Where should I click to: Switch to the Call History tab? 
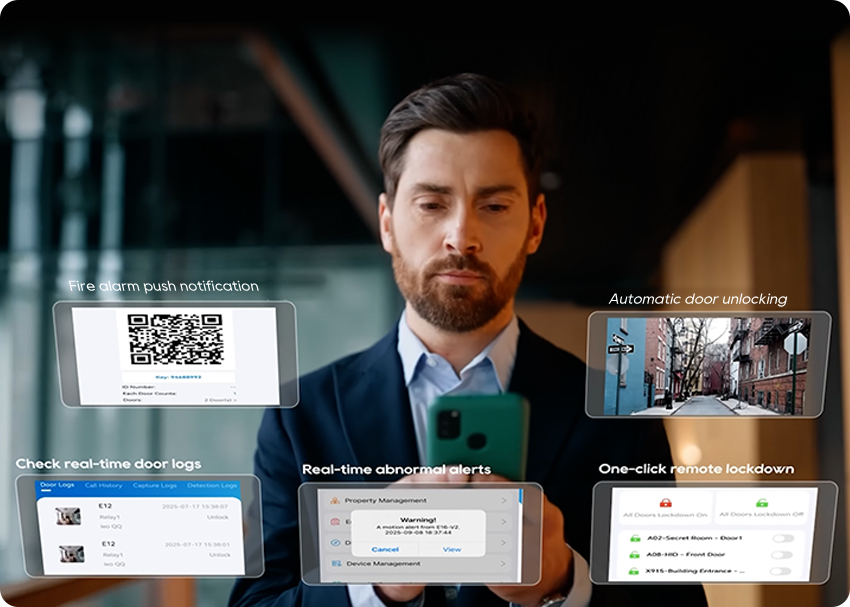click(x=103, y=486)
